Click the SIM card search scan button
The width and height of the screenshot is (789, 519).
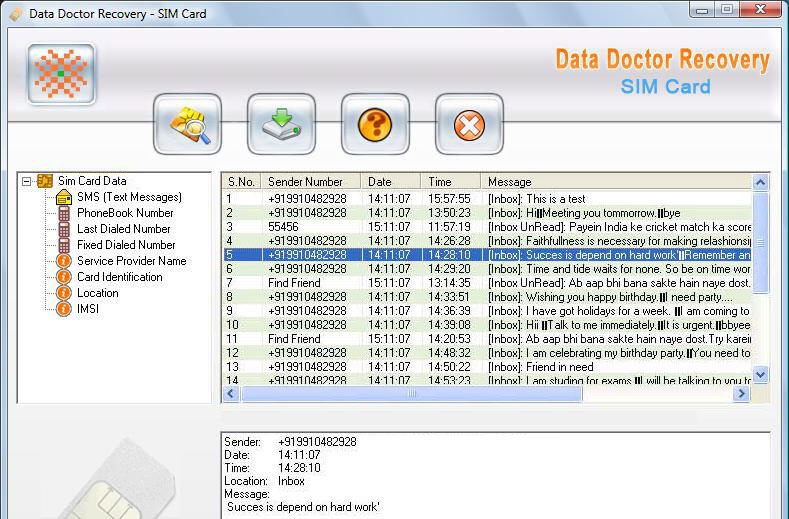point(188,124)
